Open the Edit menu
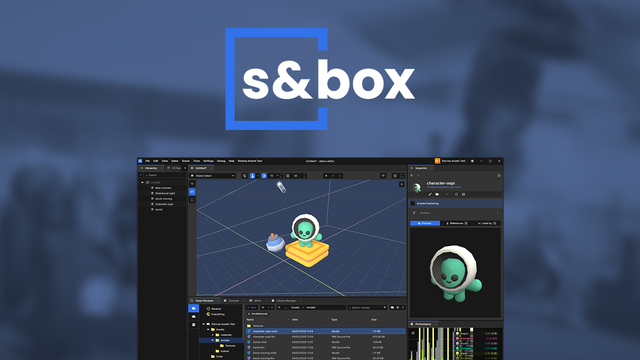 pos(156,161)
